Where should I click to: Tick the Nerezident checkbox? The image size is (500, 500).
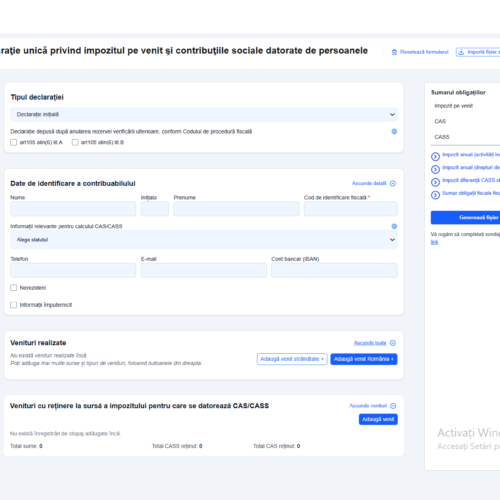tap(14, 288)
